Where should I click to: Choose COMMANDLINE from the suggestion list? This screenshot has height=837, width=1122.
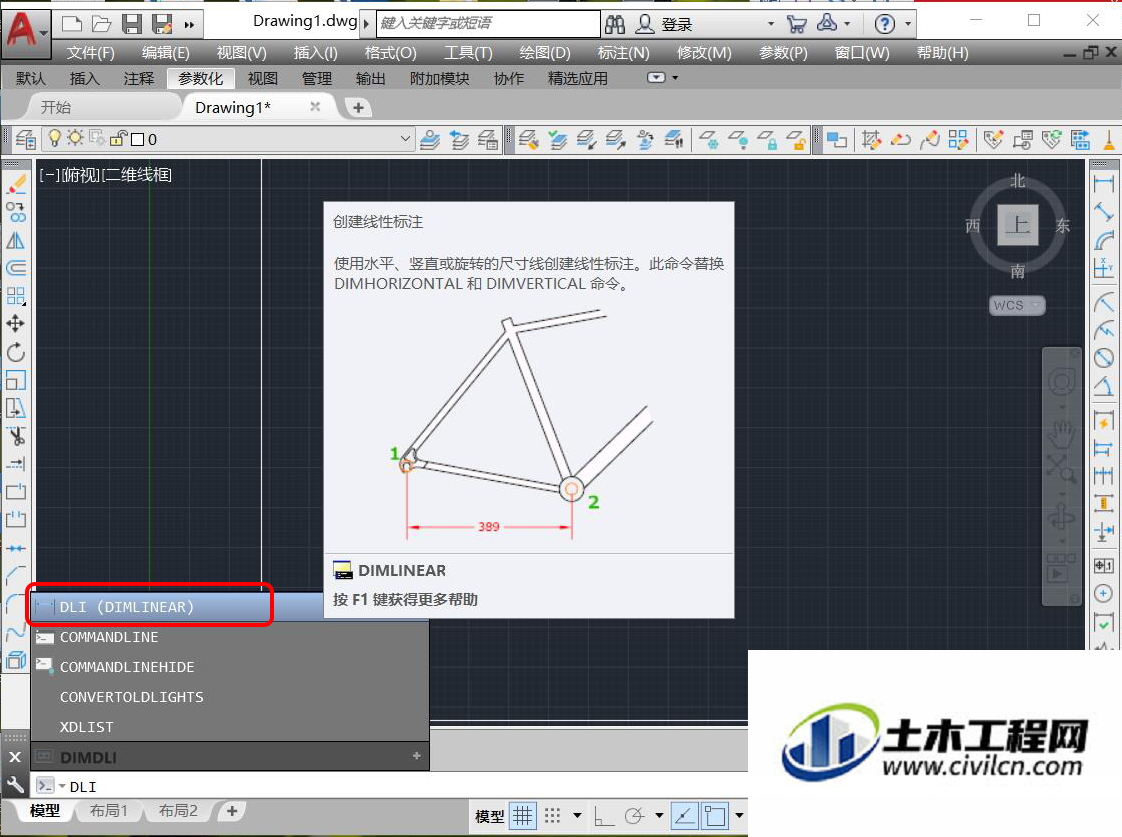(x=230, y=637)
